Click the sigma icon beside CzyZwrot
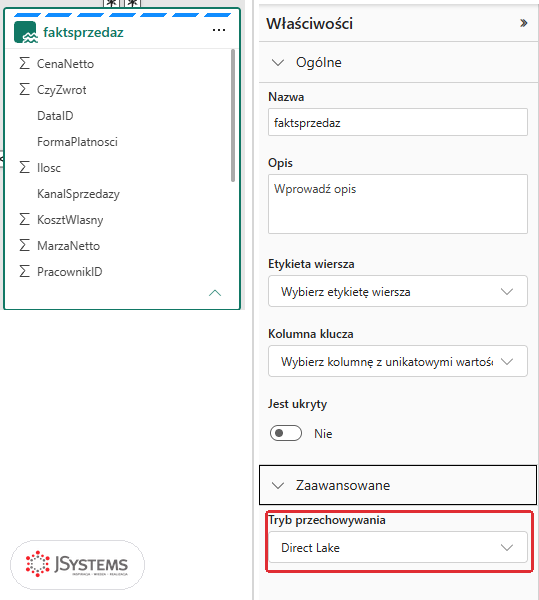The height and width of the screenshot is (600, 539). tap(24, 89)
